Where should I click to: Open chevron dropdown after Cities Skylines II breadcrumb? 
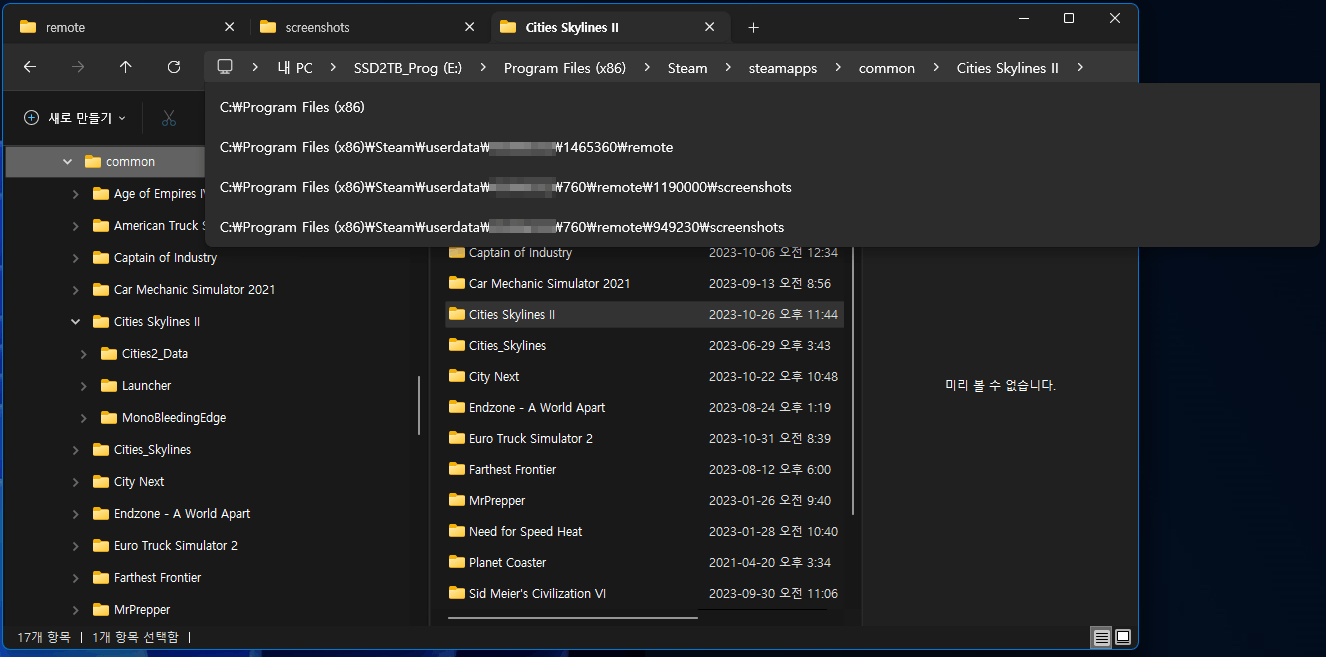pyautogui.click(x=1080, y=68)
